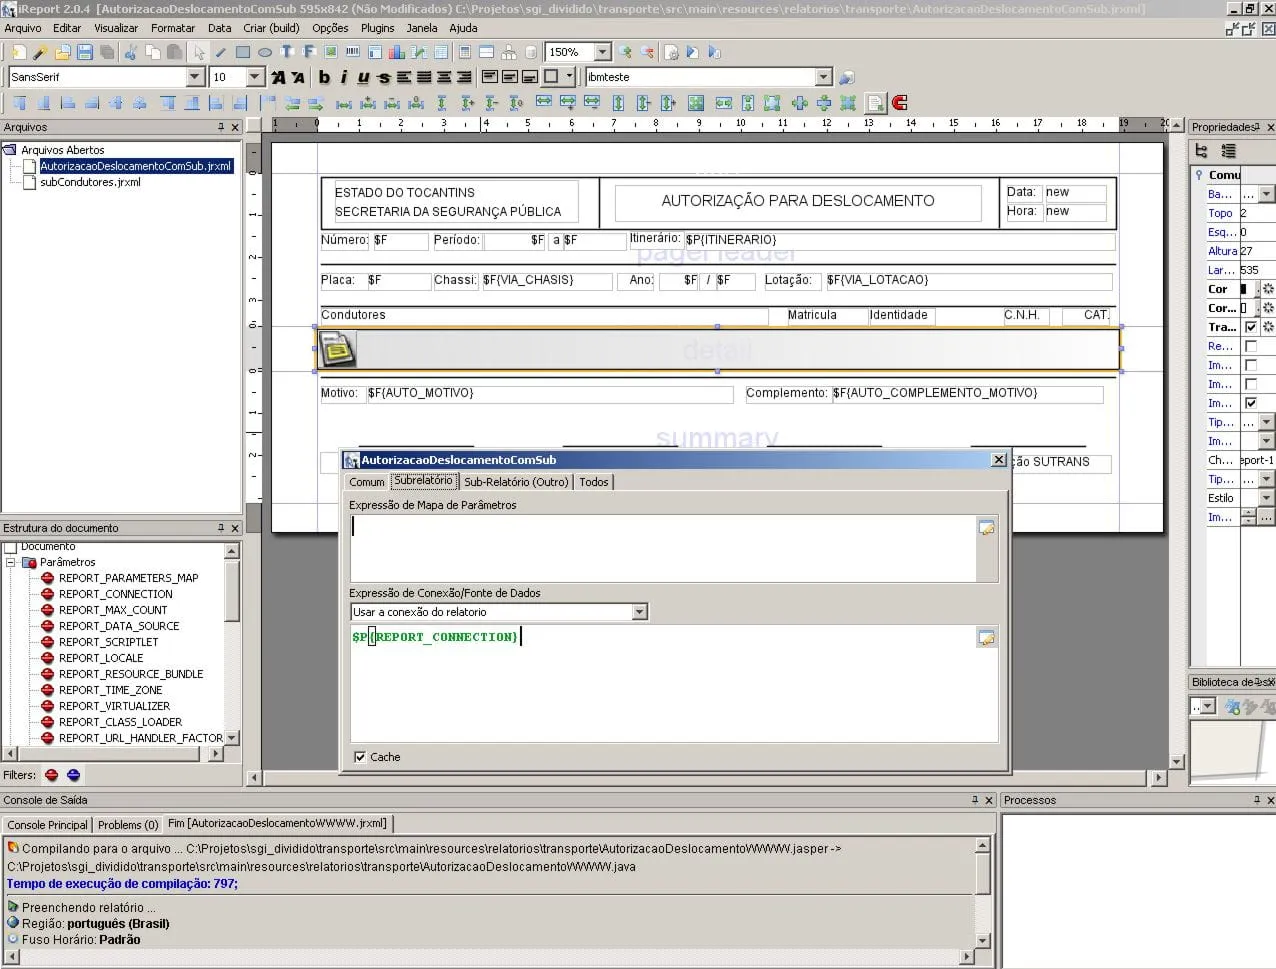Click the Cor color swatch in properties
The image size is (1276, 969).
coord(1244,289)
